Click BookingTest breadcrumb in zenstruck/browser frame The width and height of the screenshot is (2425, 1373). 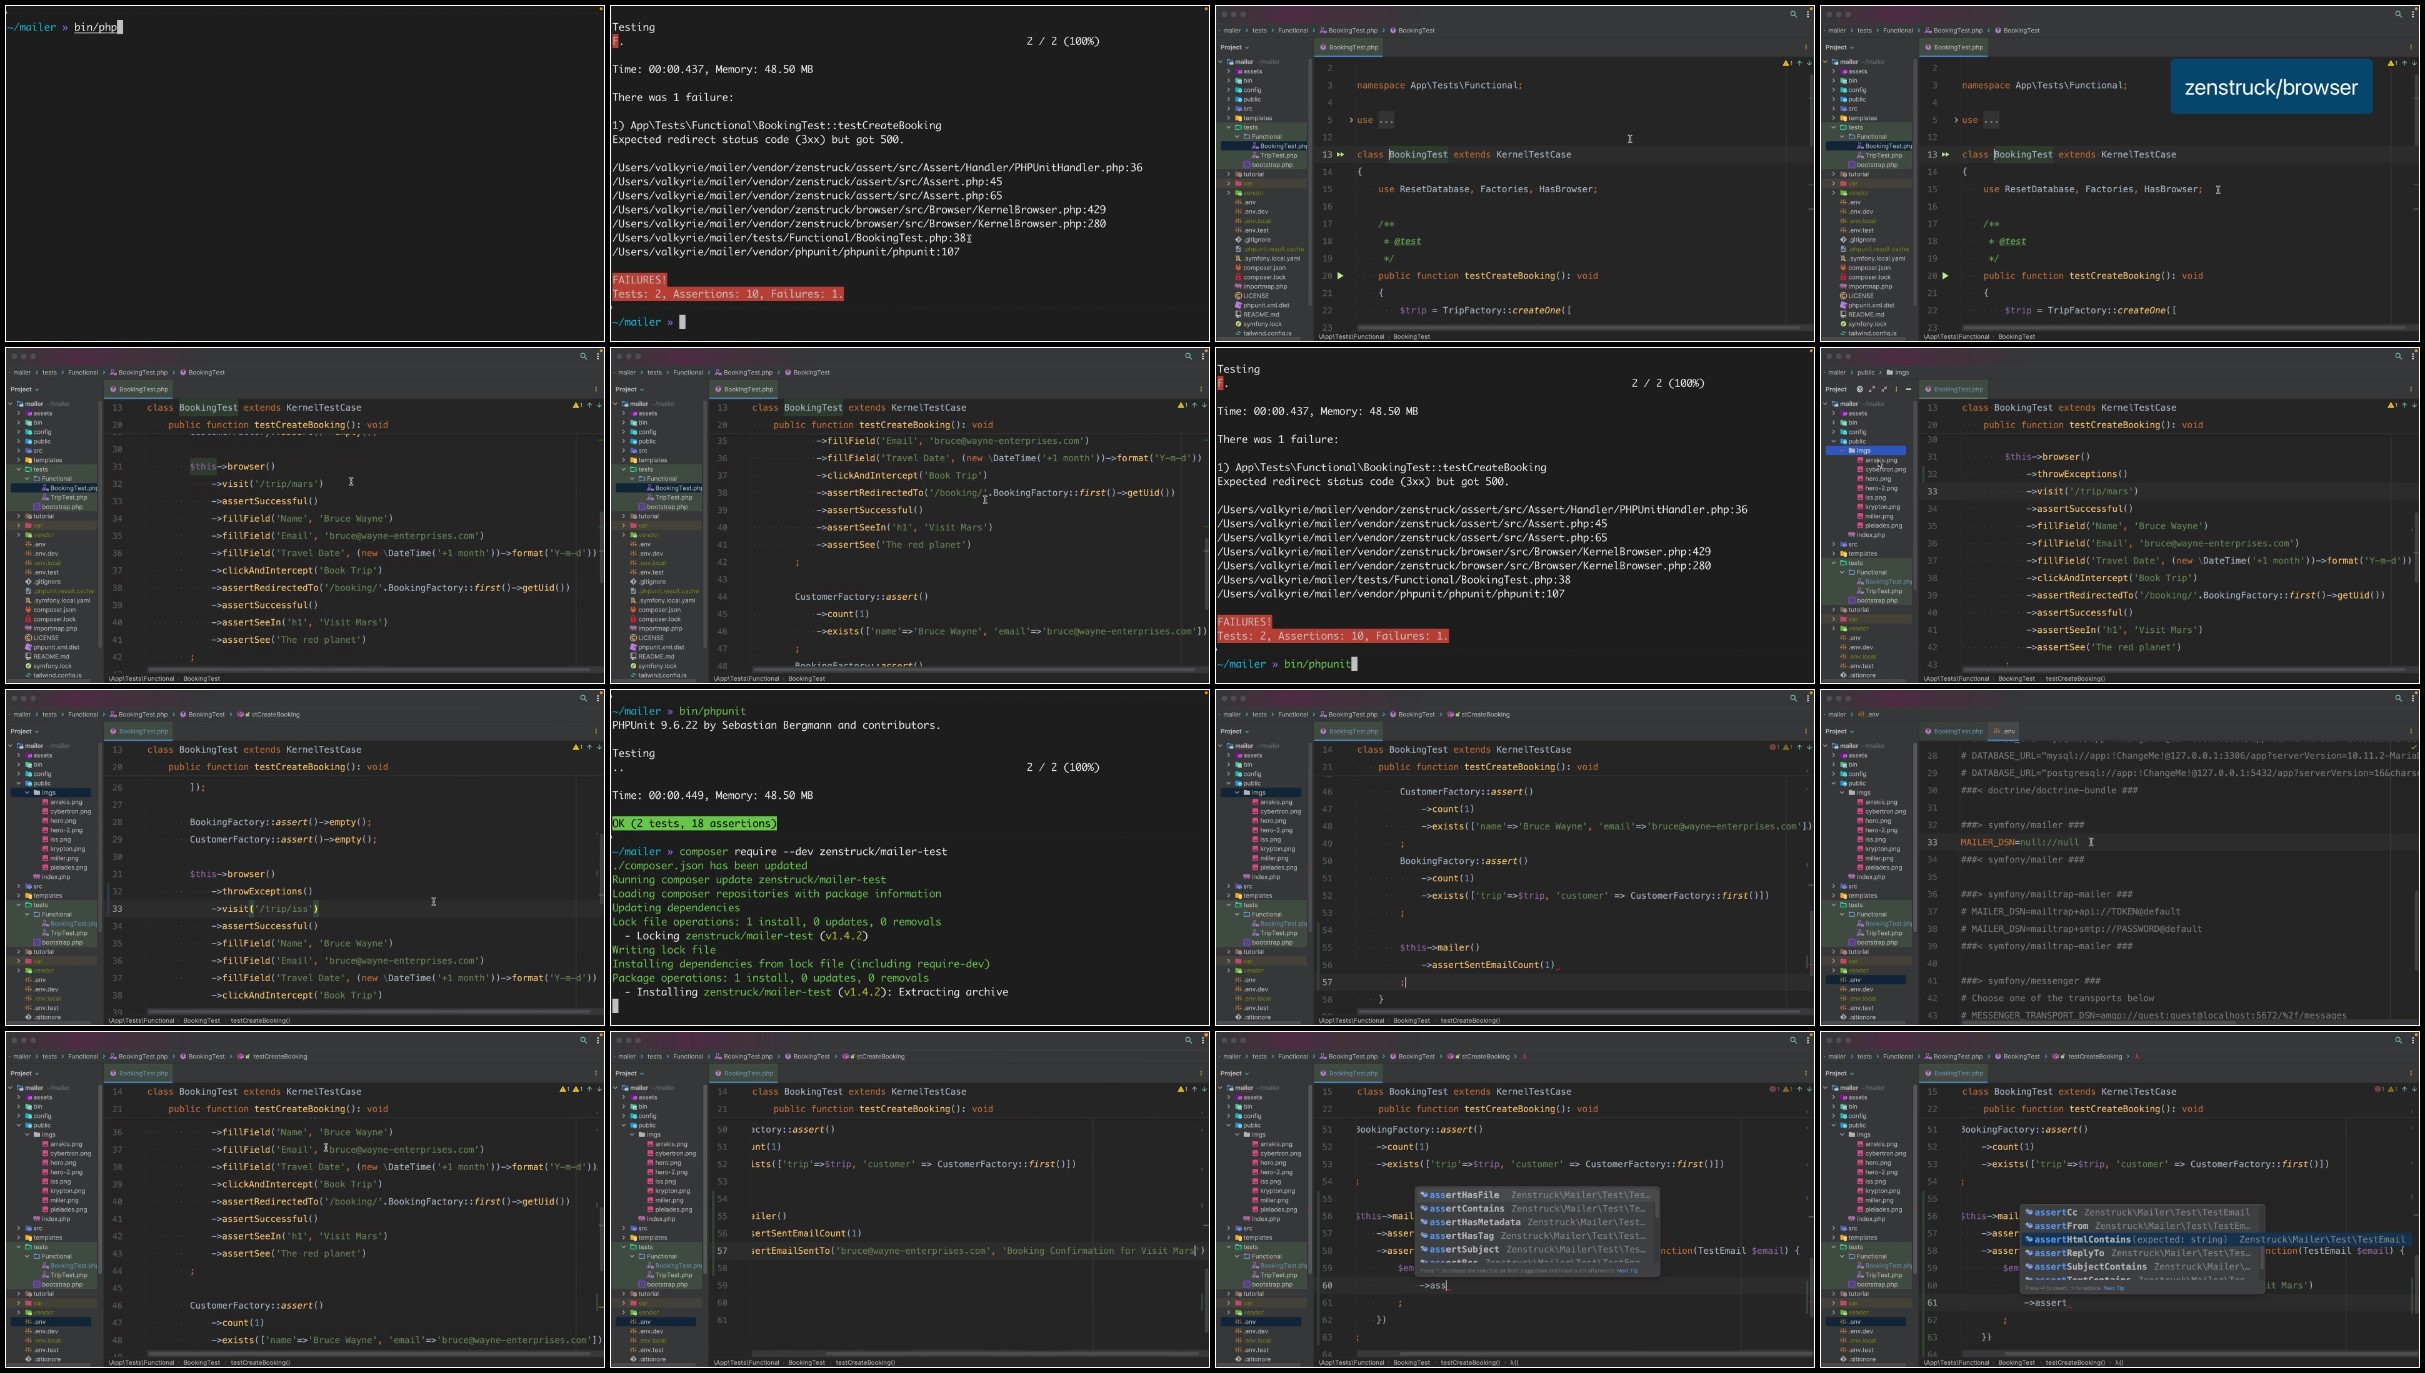2018,30
